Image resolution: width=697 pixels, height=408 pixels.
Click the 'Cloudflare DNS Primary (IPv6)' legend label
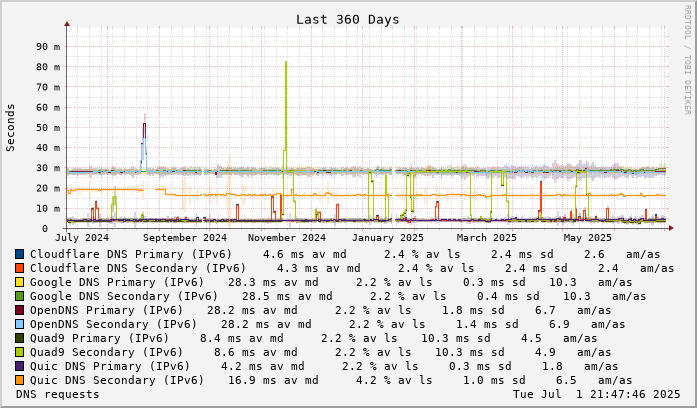click(131, 254)
